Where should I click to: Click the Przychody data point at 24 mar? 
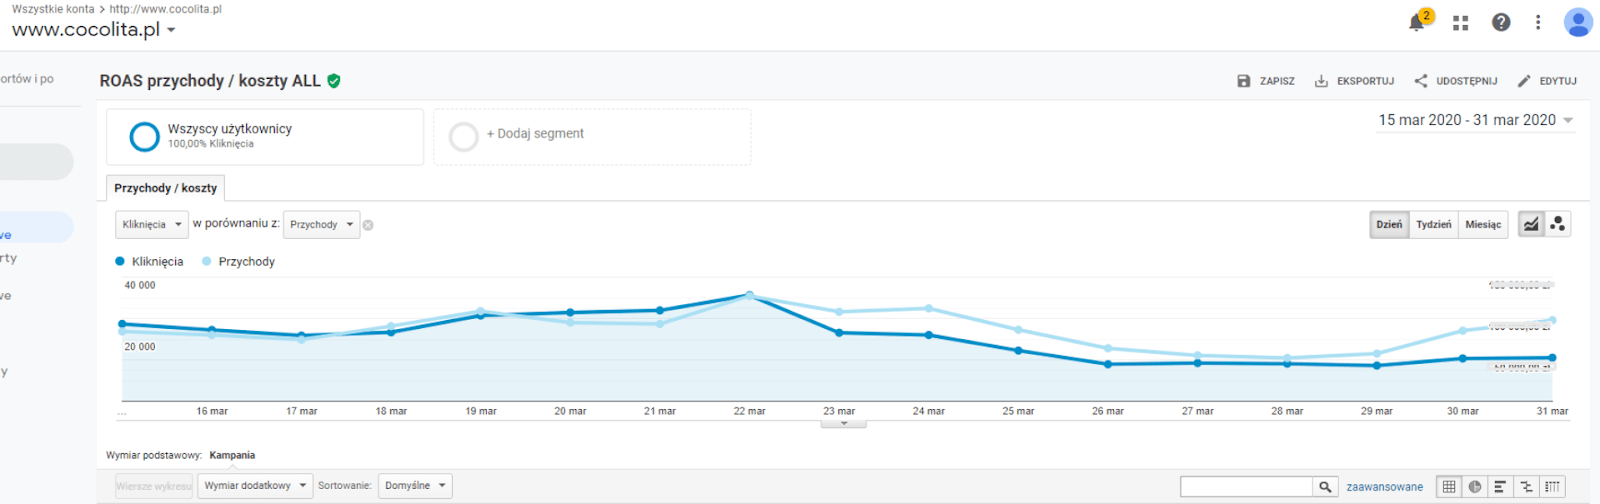(929, 308)
